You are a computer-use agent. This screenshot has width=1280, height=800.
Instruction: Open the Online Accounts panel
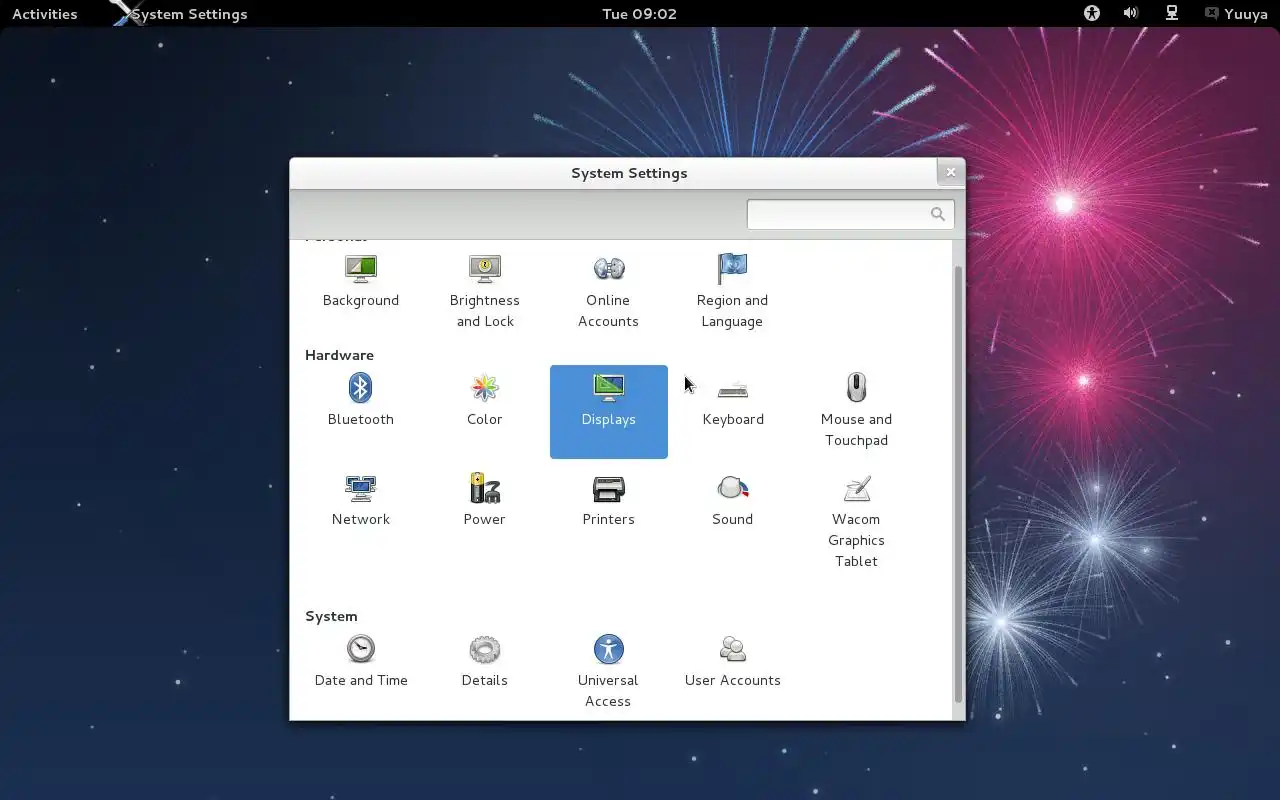coord(608,291)
